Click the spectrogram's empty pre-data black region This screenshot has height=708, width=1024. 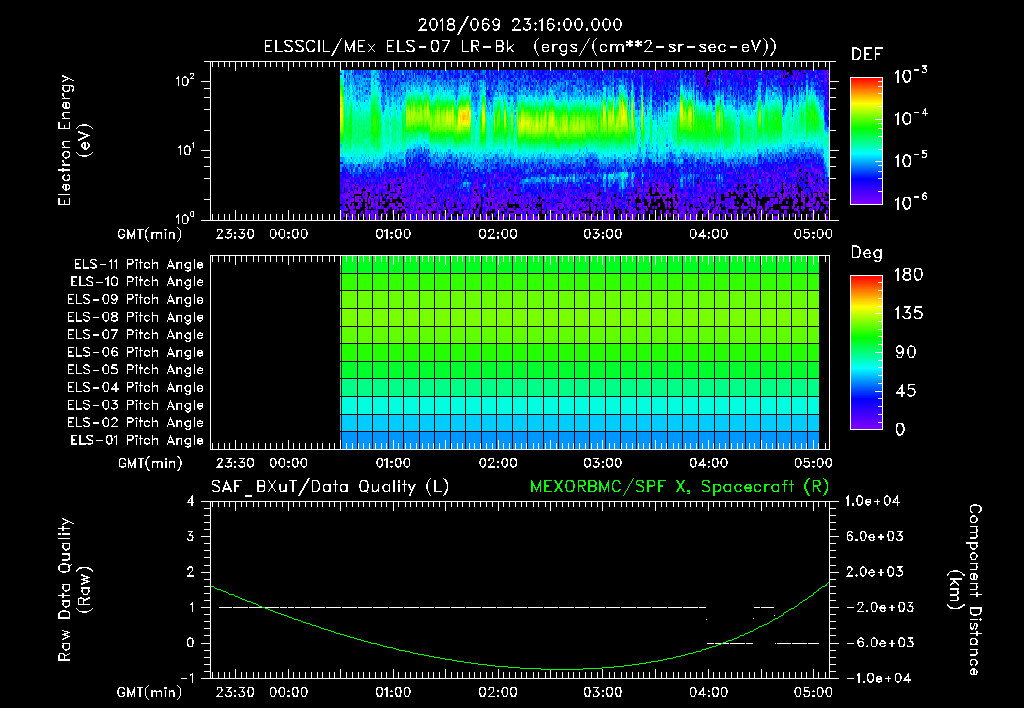tap(275, 140)
